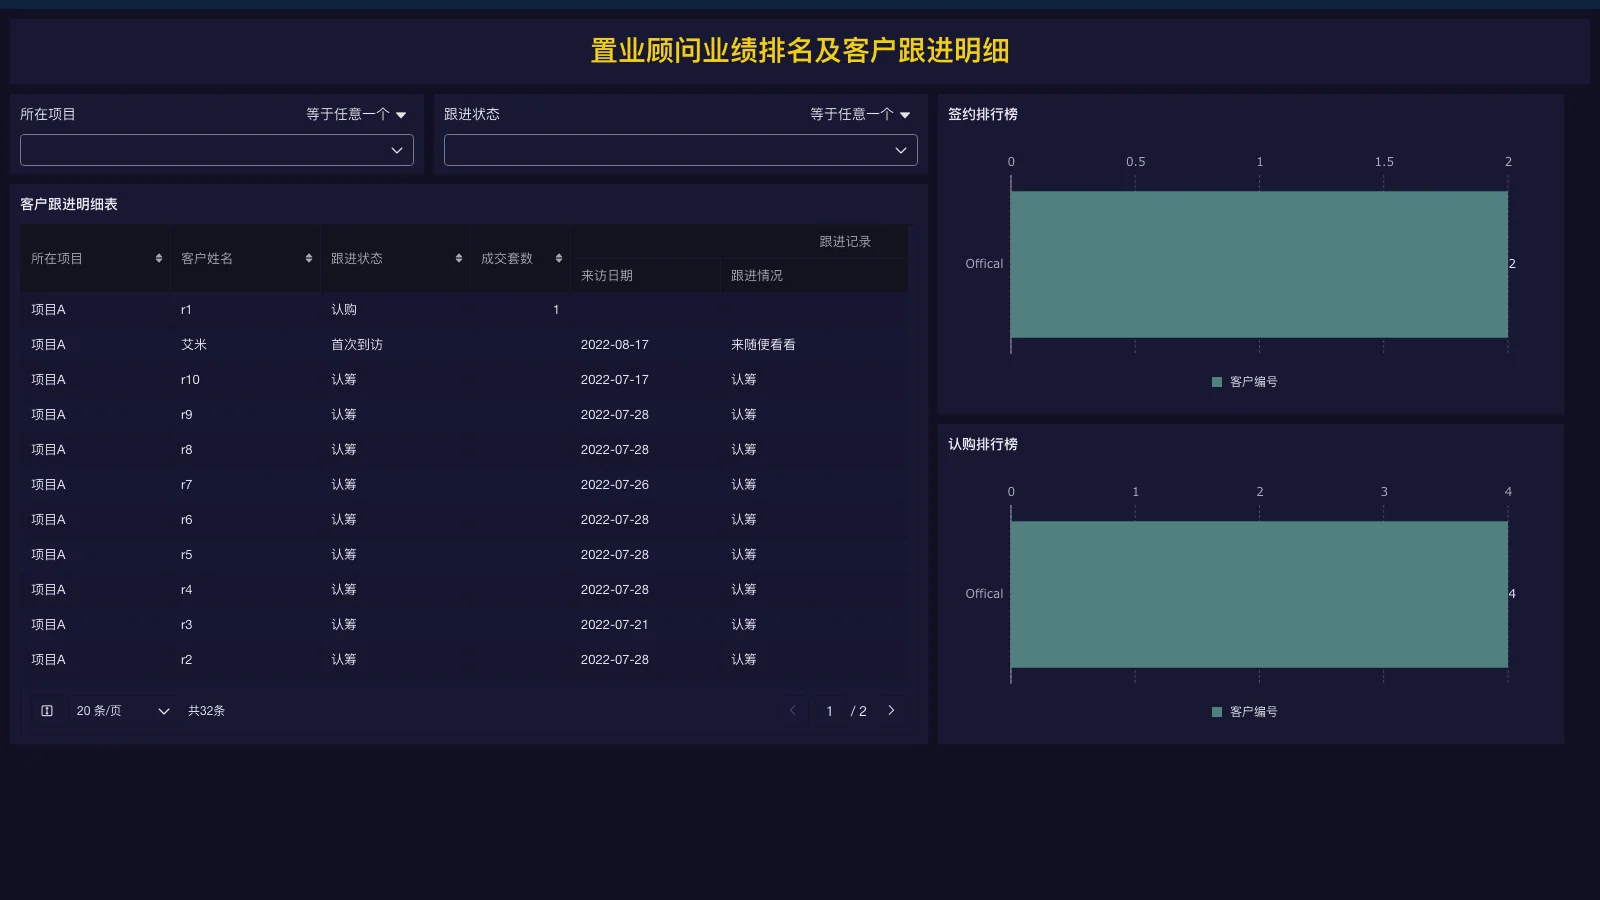Open the 跟进状态 filter dropdown
The height and width of the screenshot is (900, 1600).
[x=680, y=149]
